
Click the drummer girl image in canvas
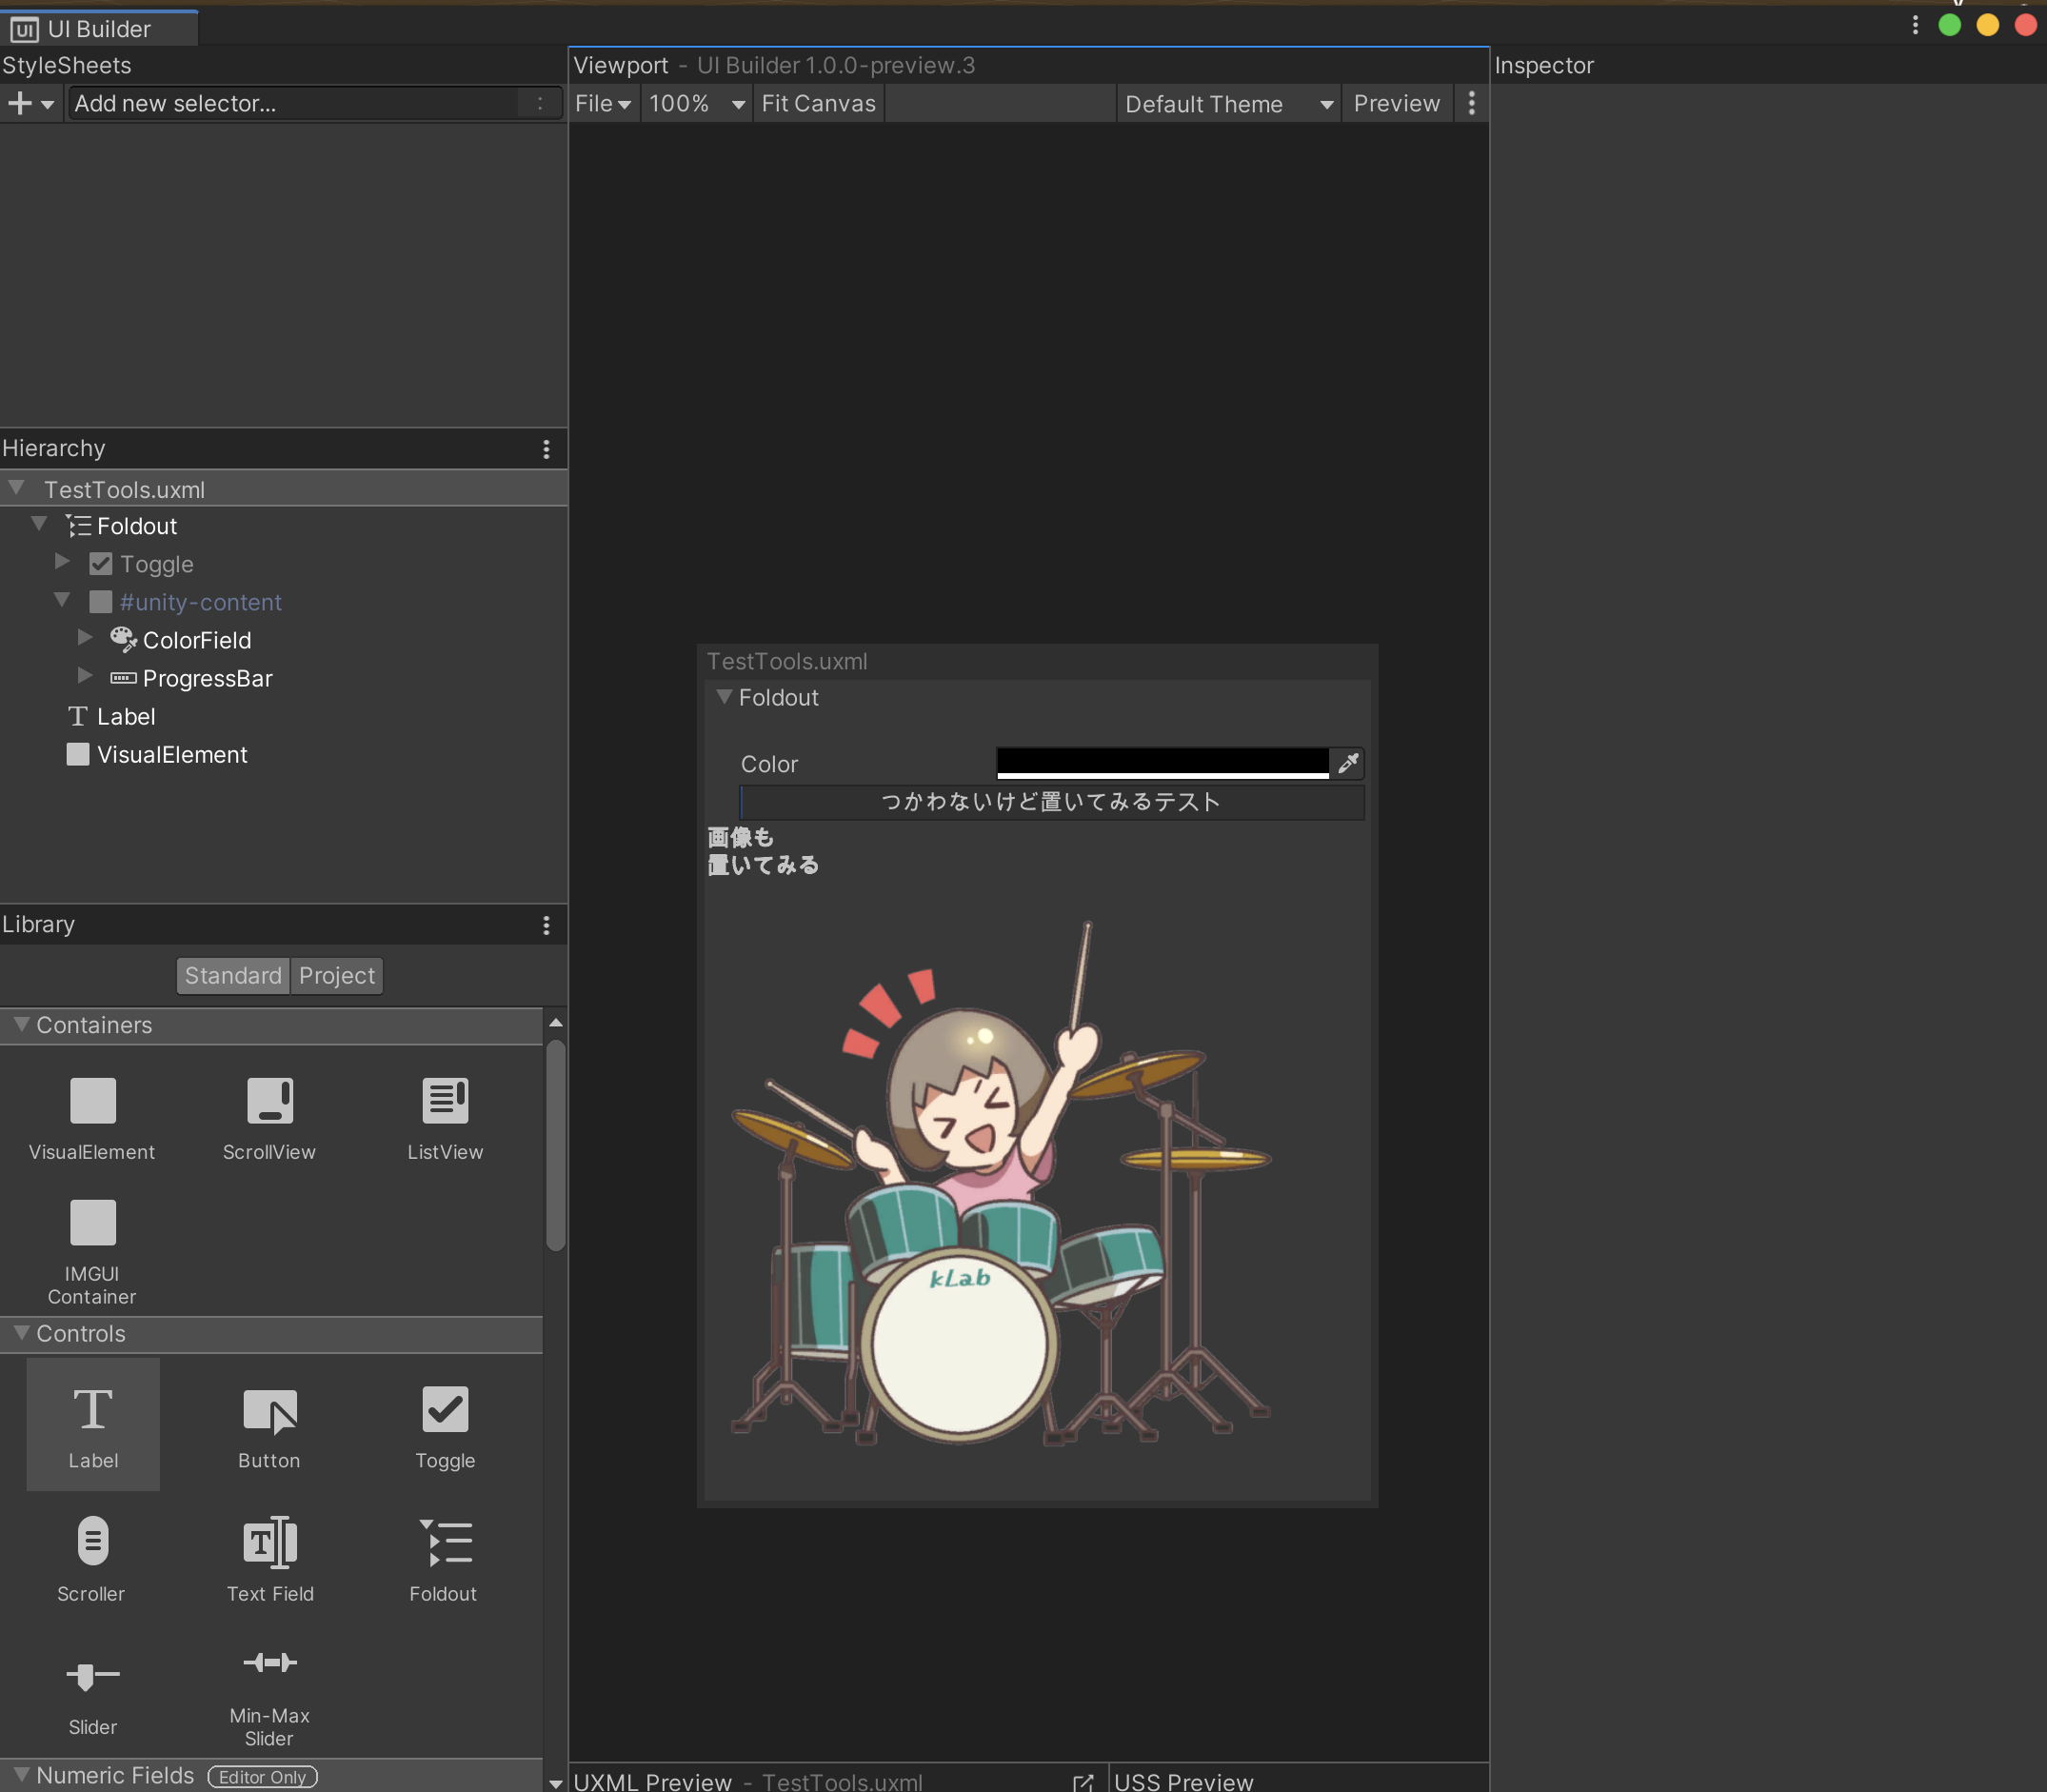pos(1001,1183)
